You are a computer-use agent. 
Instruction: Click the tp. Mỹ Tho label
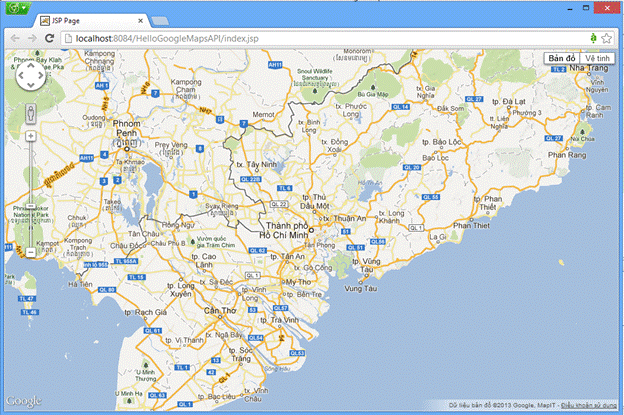(x=298, y=282)
